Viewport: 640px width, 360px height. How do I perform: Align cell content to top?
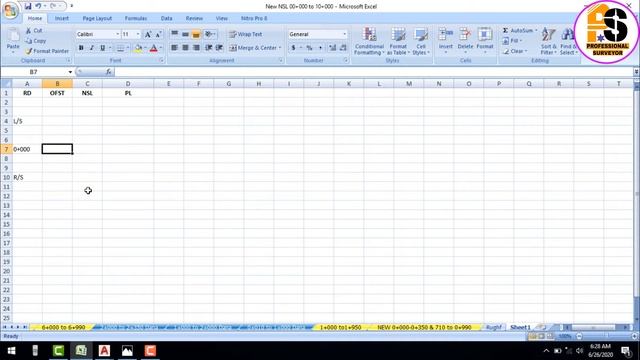[174, 34]
